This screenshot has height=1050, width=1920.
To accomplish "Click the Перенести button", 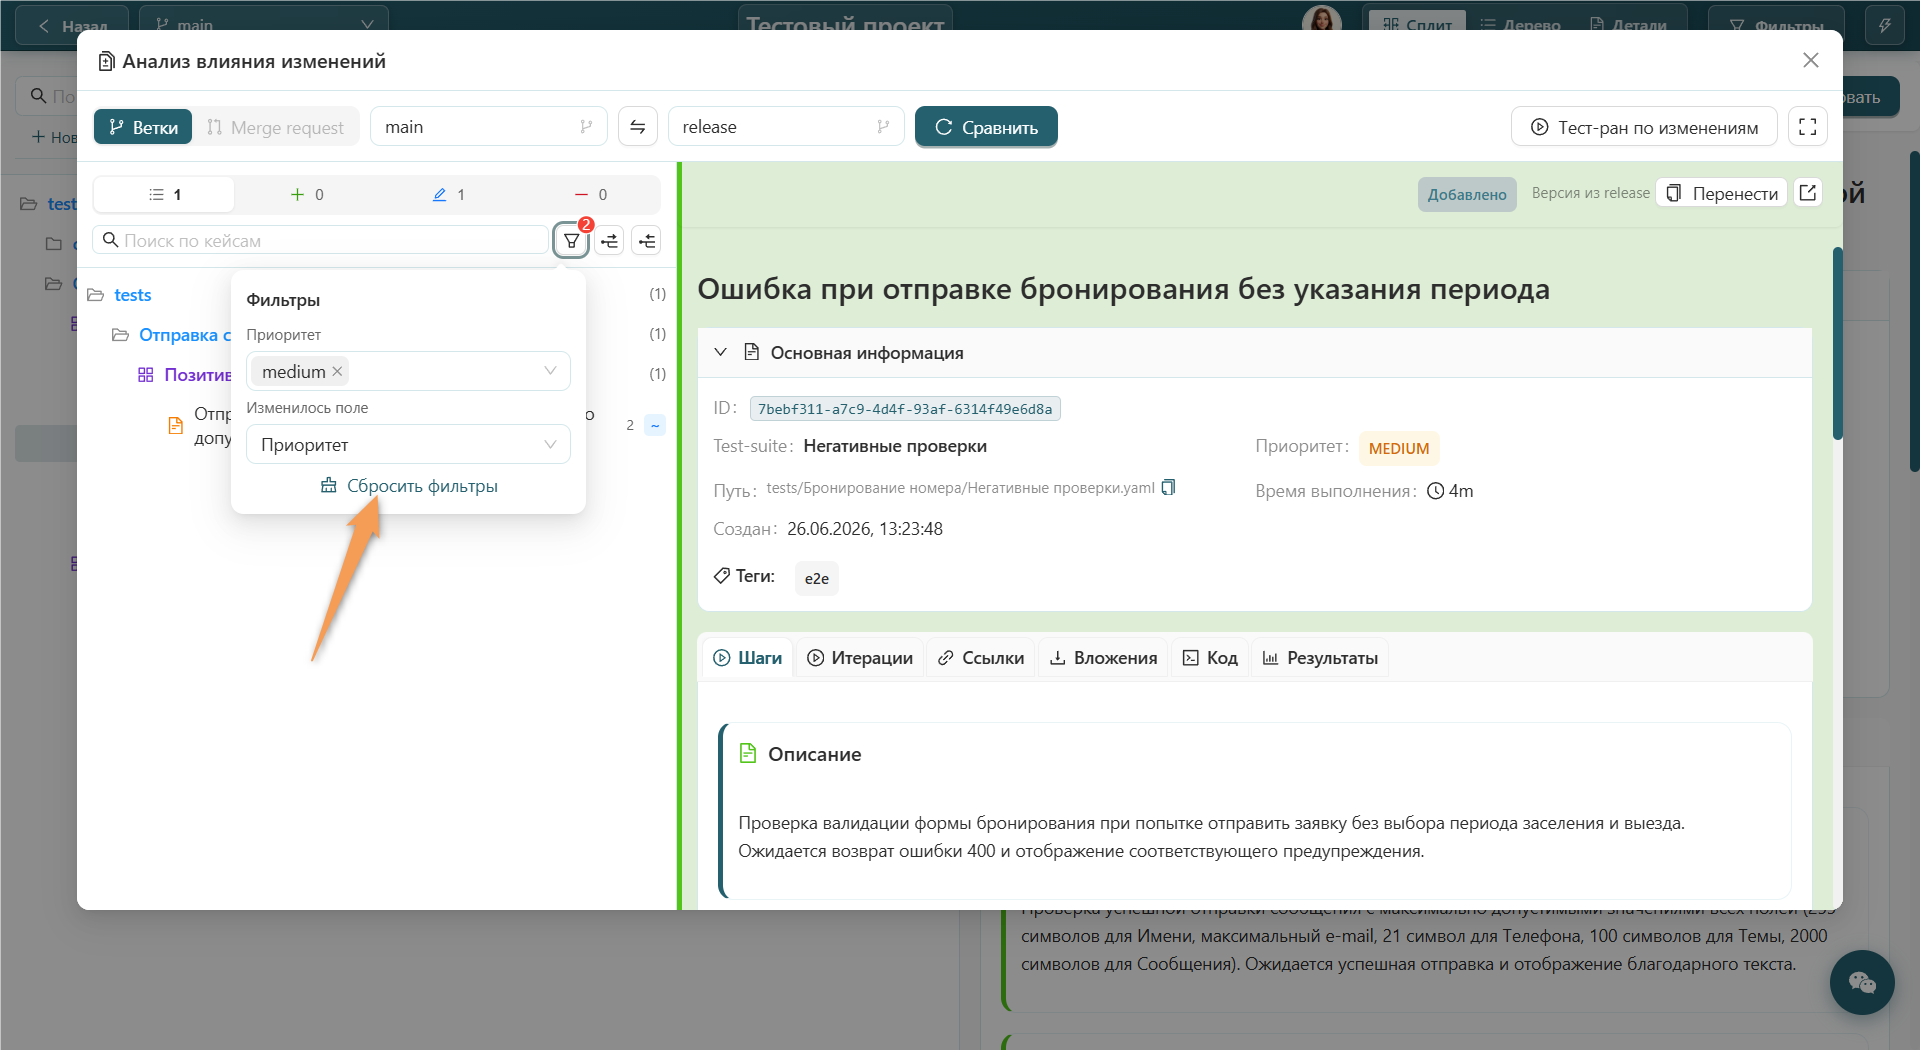I will click(x=1722, y=193).
